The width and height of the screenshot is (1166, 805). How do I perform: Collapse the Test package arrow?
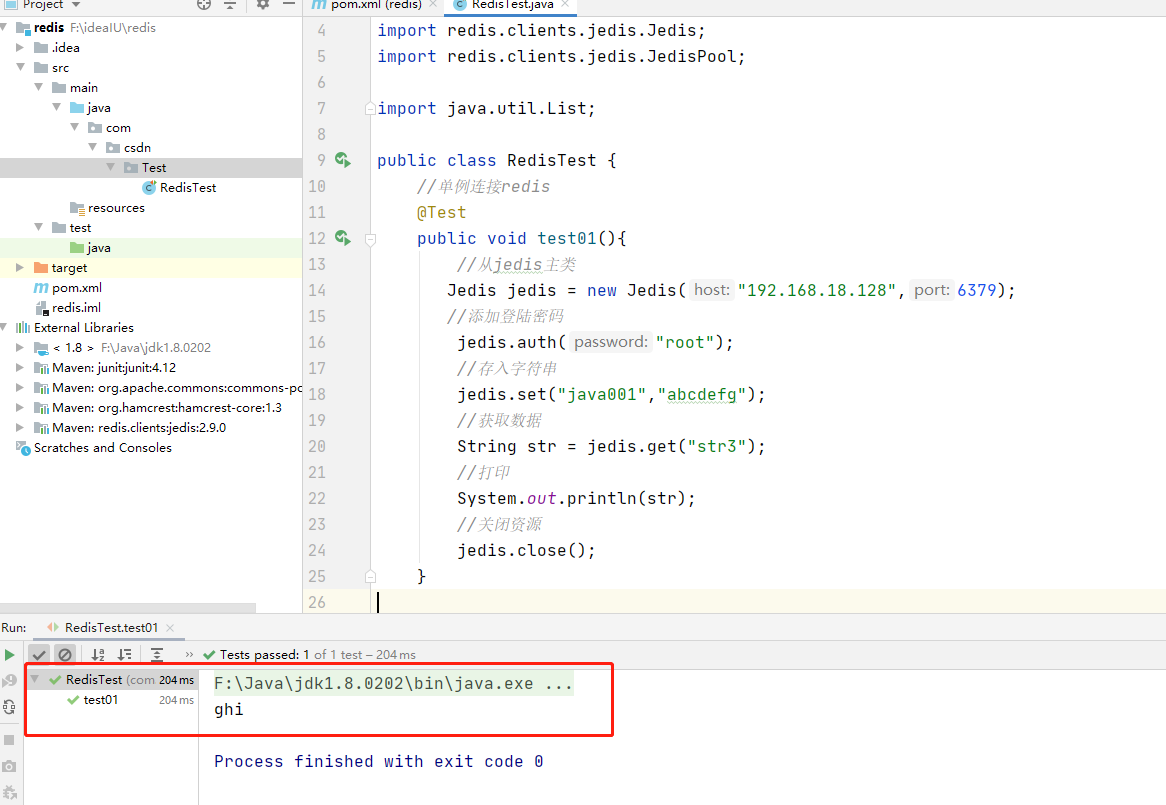111,168
